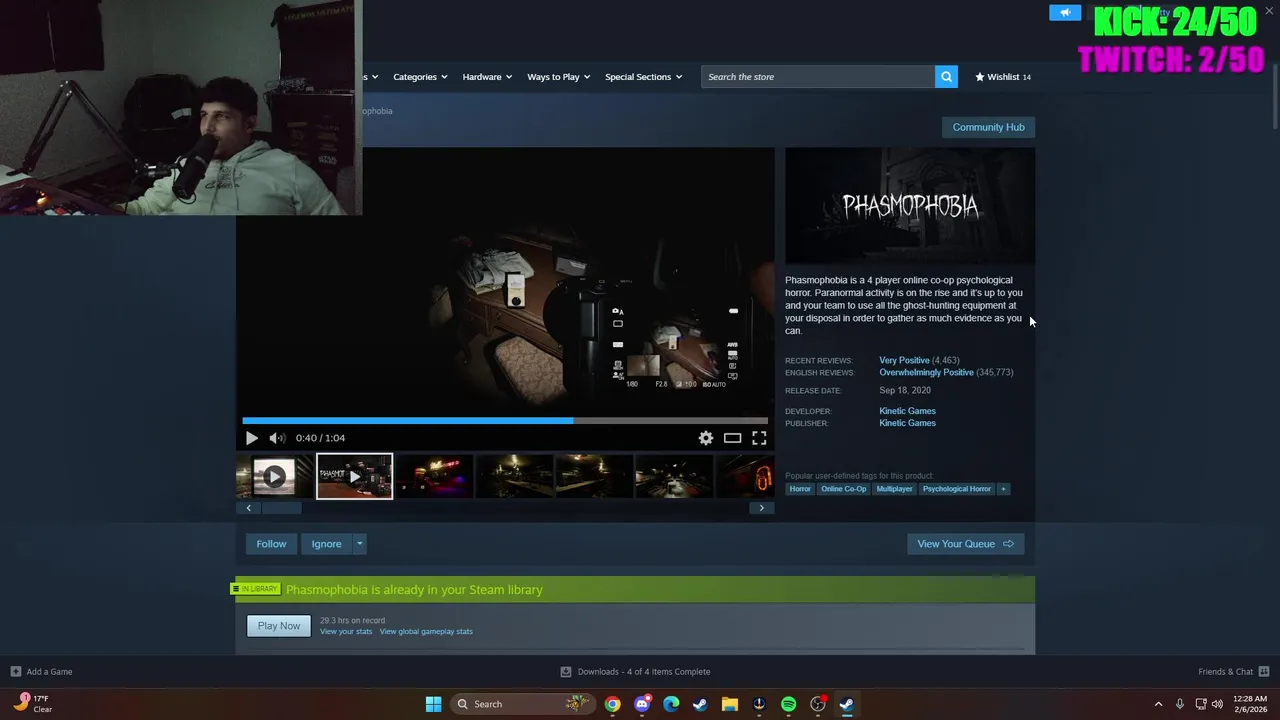1280x720 pixels.
Task: Play the Phasmophobia trailer video
Action: (x=251, y=438)
